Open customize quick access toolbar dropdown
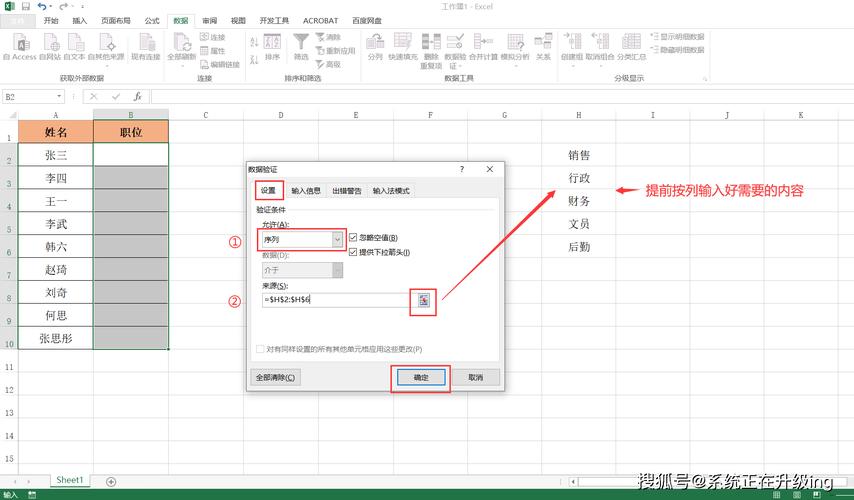This screenshot has height=500, width=854. coord(82,7)
